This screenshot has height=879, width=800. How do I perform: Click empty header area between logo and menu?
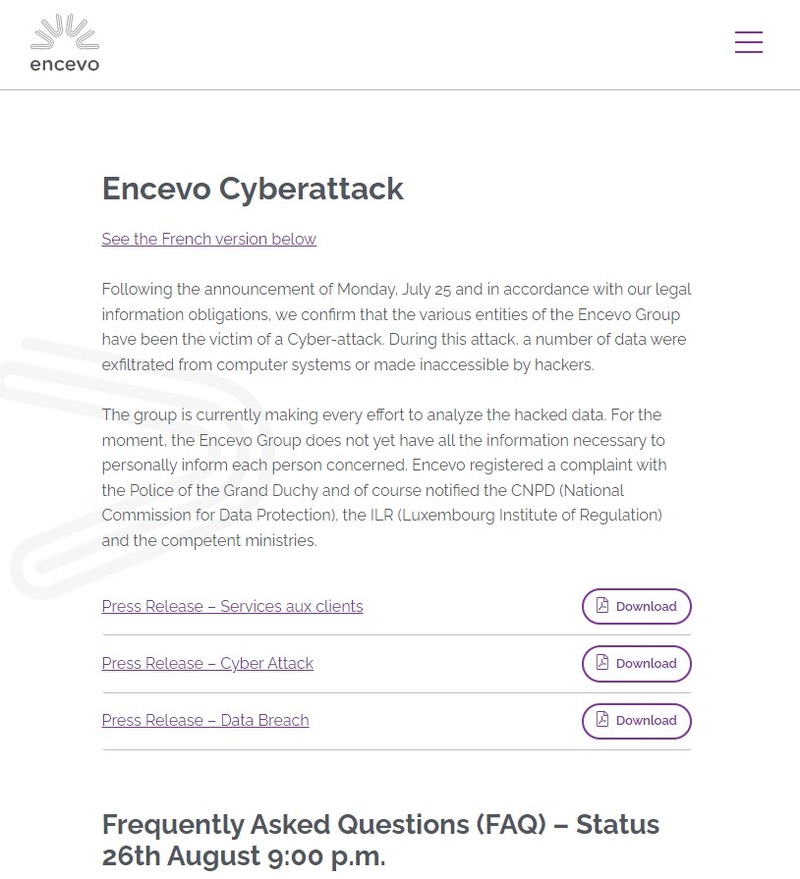tap(400, 45)
